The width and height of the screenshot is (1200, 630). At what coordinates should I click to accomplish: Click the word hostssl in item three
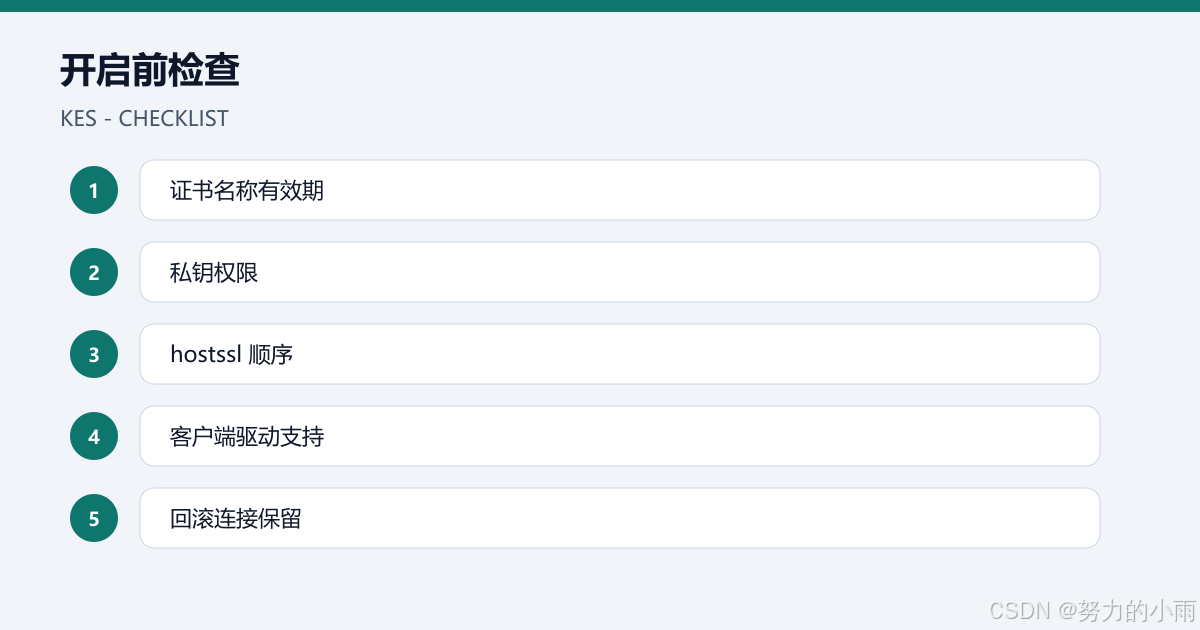(x=206, y=354)
